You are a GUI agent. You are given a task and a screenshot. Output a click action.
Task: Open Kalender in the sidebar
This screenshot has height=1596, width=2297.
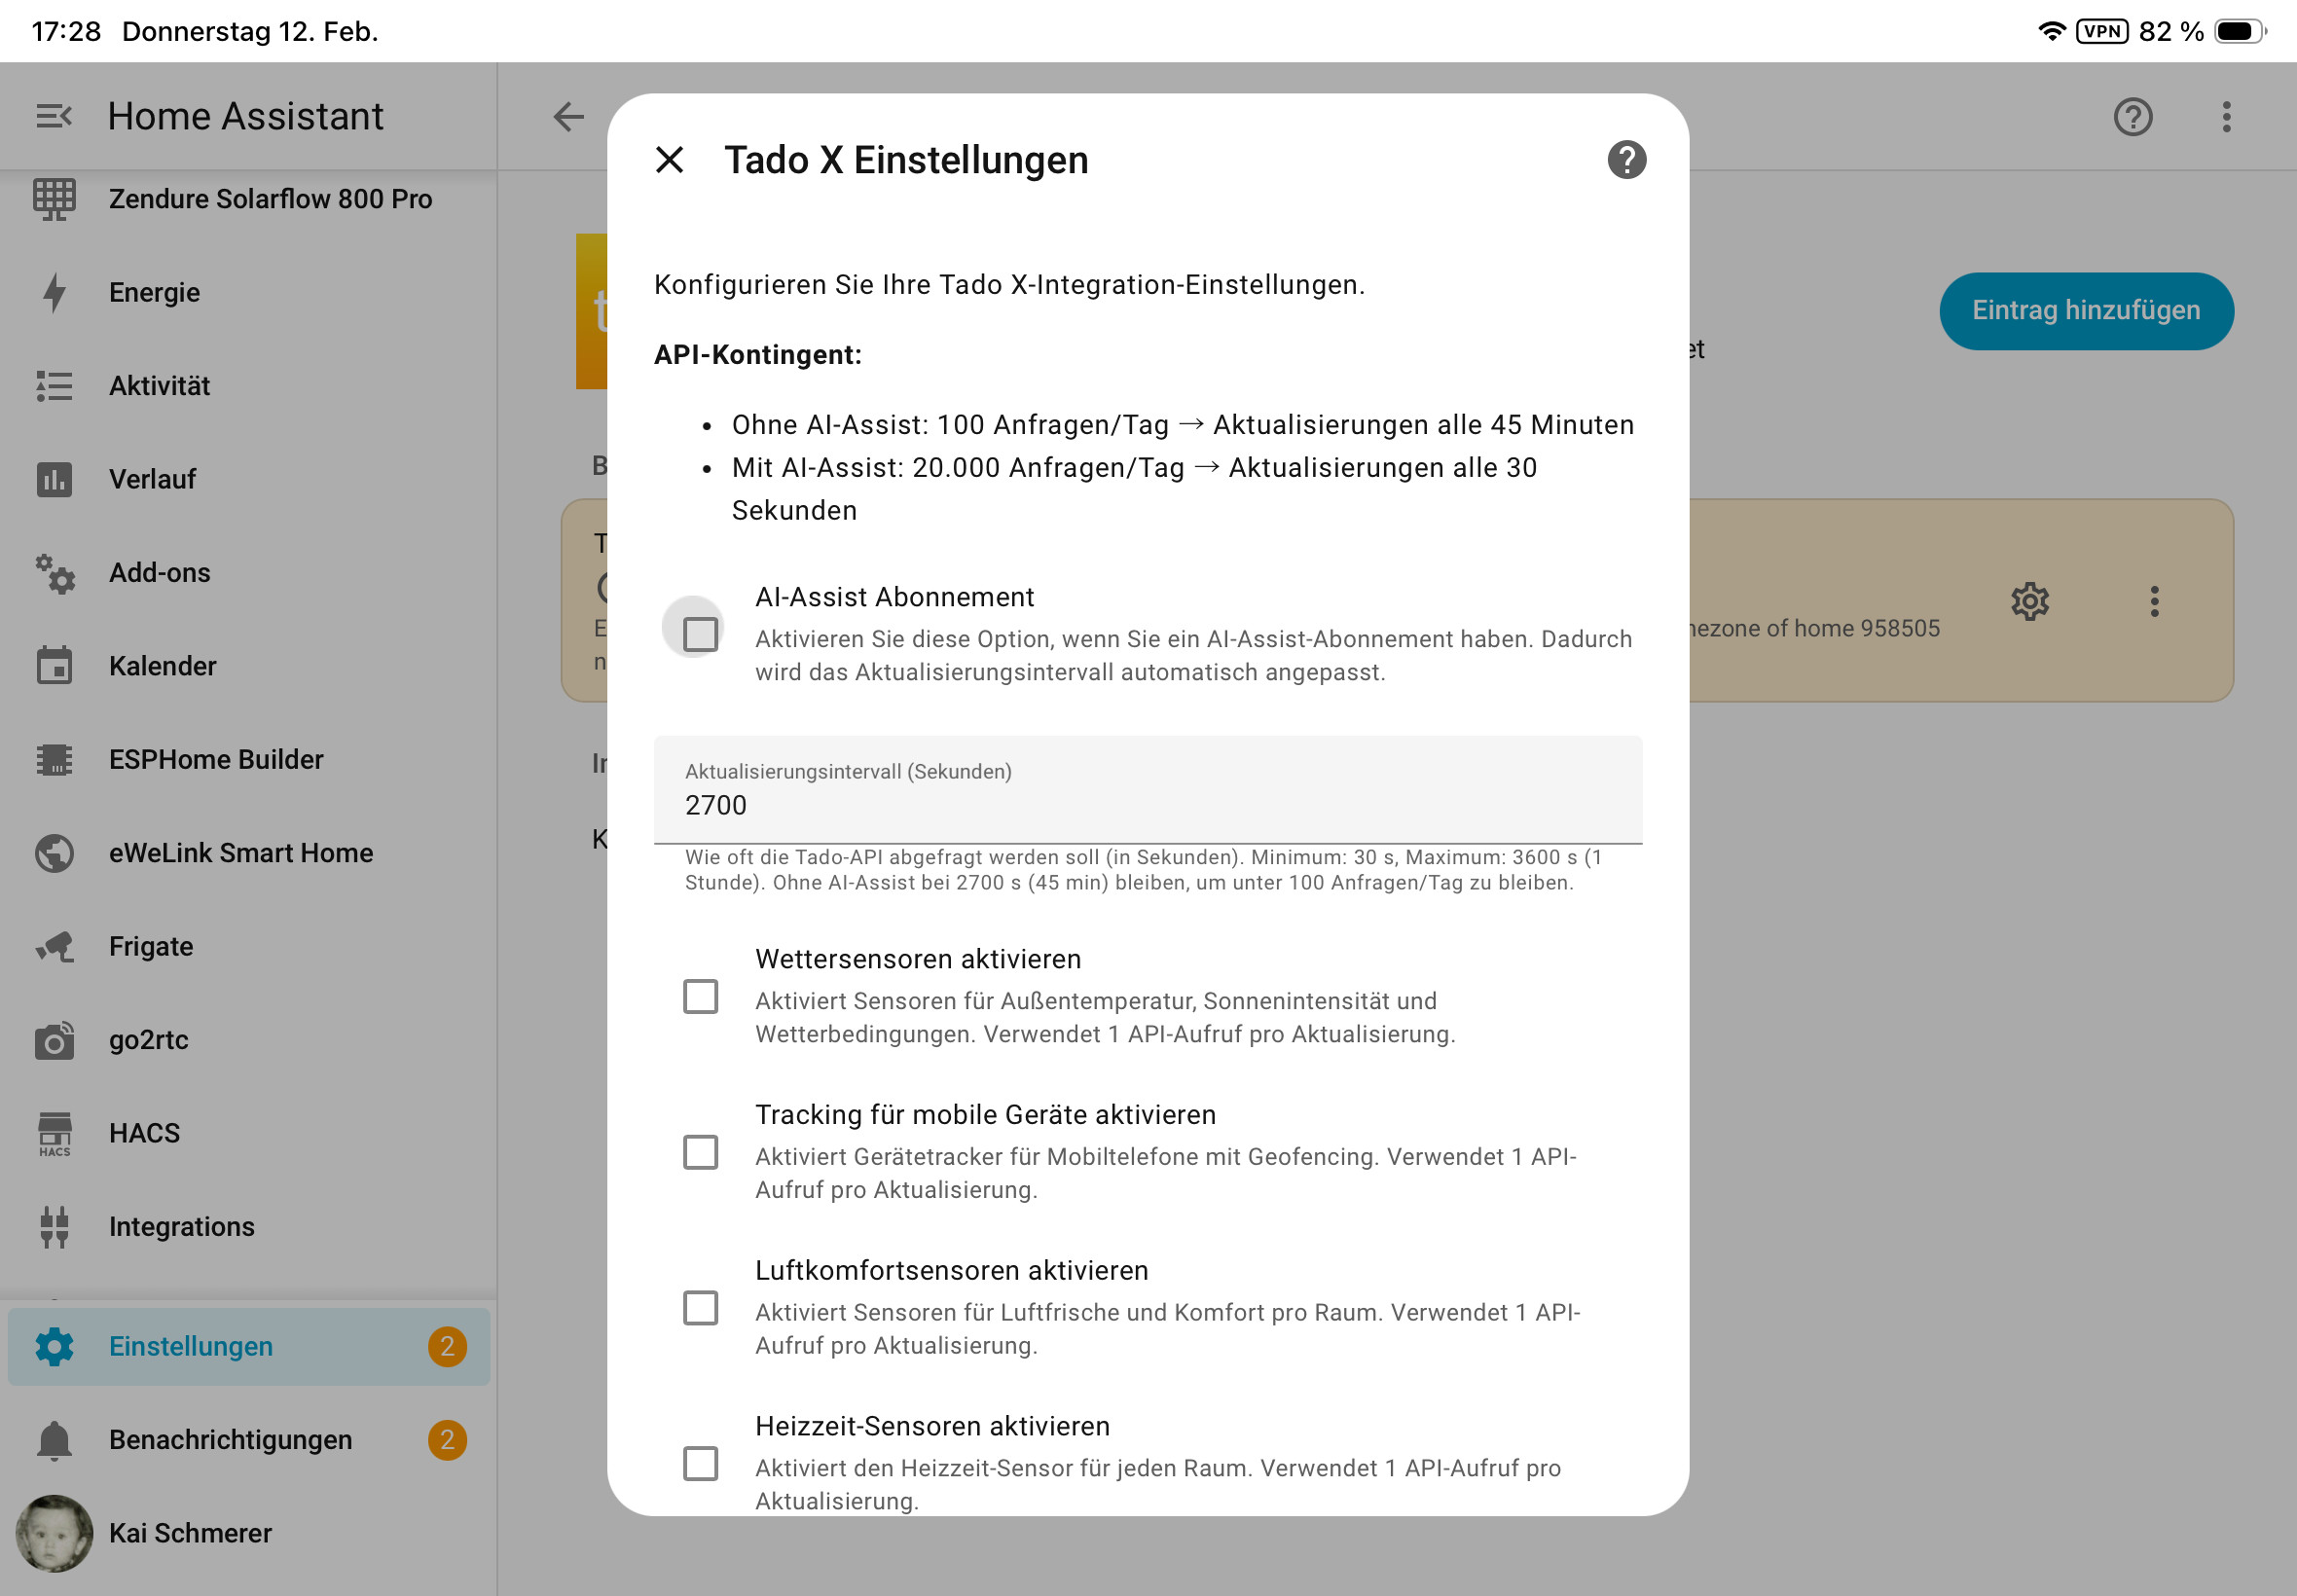(162, 666)
